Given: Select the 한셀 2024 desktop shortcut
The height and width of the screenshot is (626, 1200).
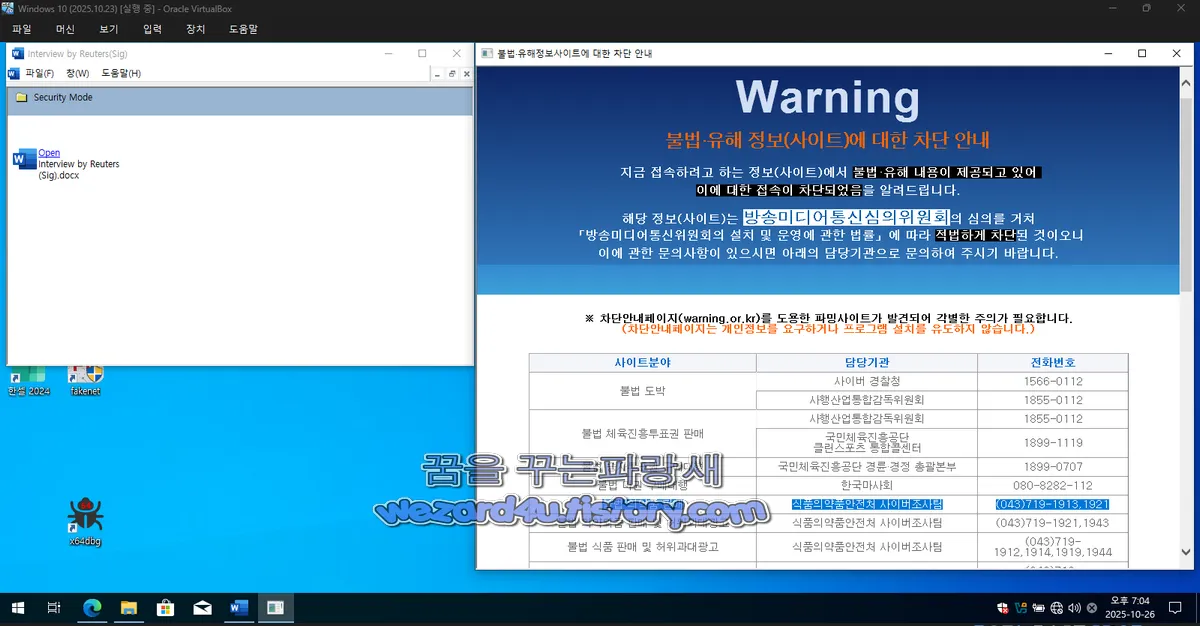Looking at the screenshot, I should (28, 380).
